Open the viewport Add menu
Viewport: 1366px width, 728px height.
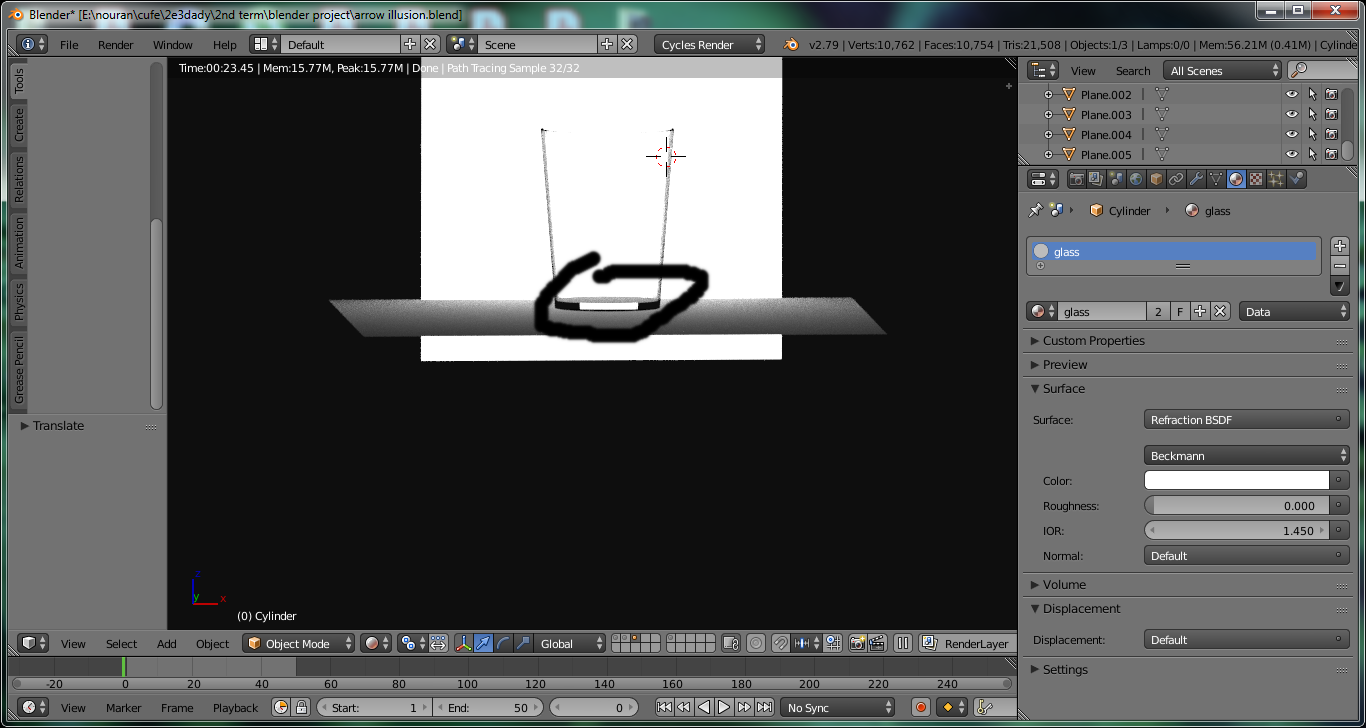pos(167,643)
